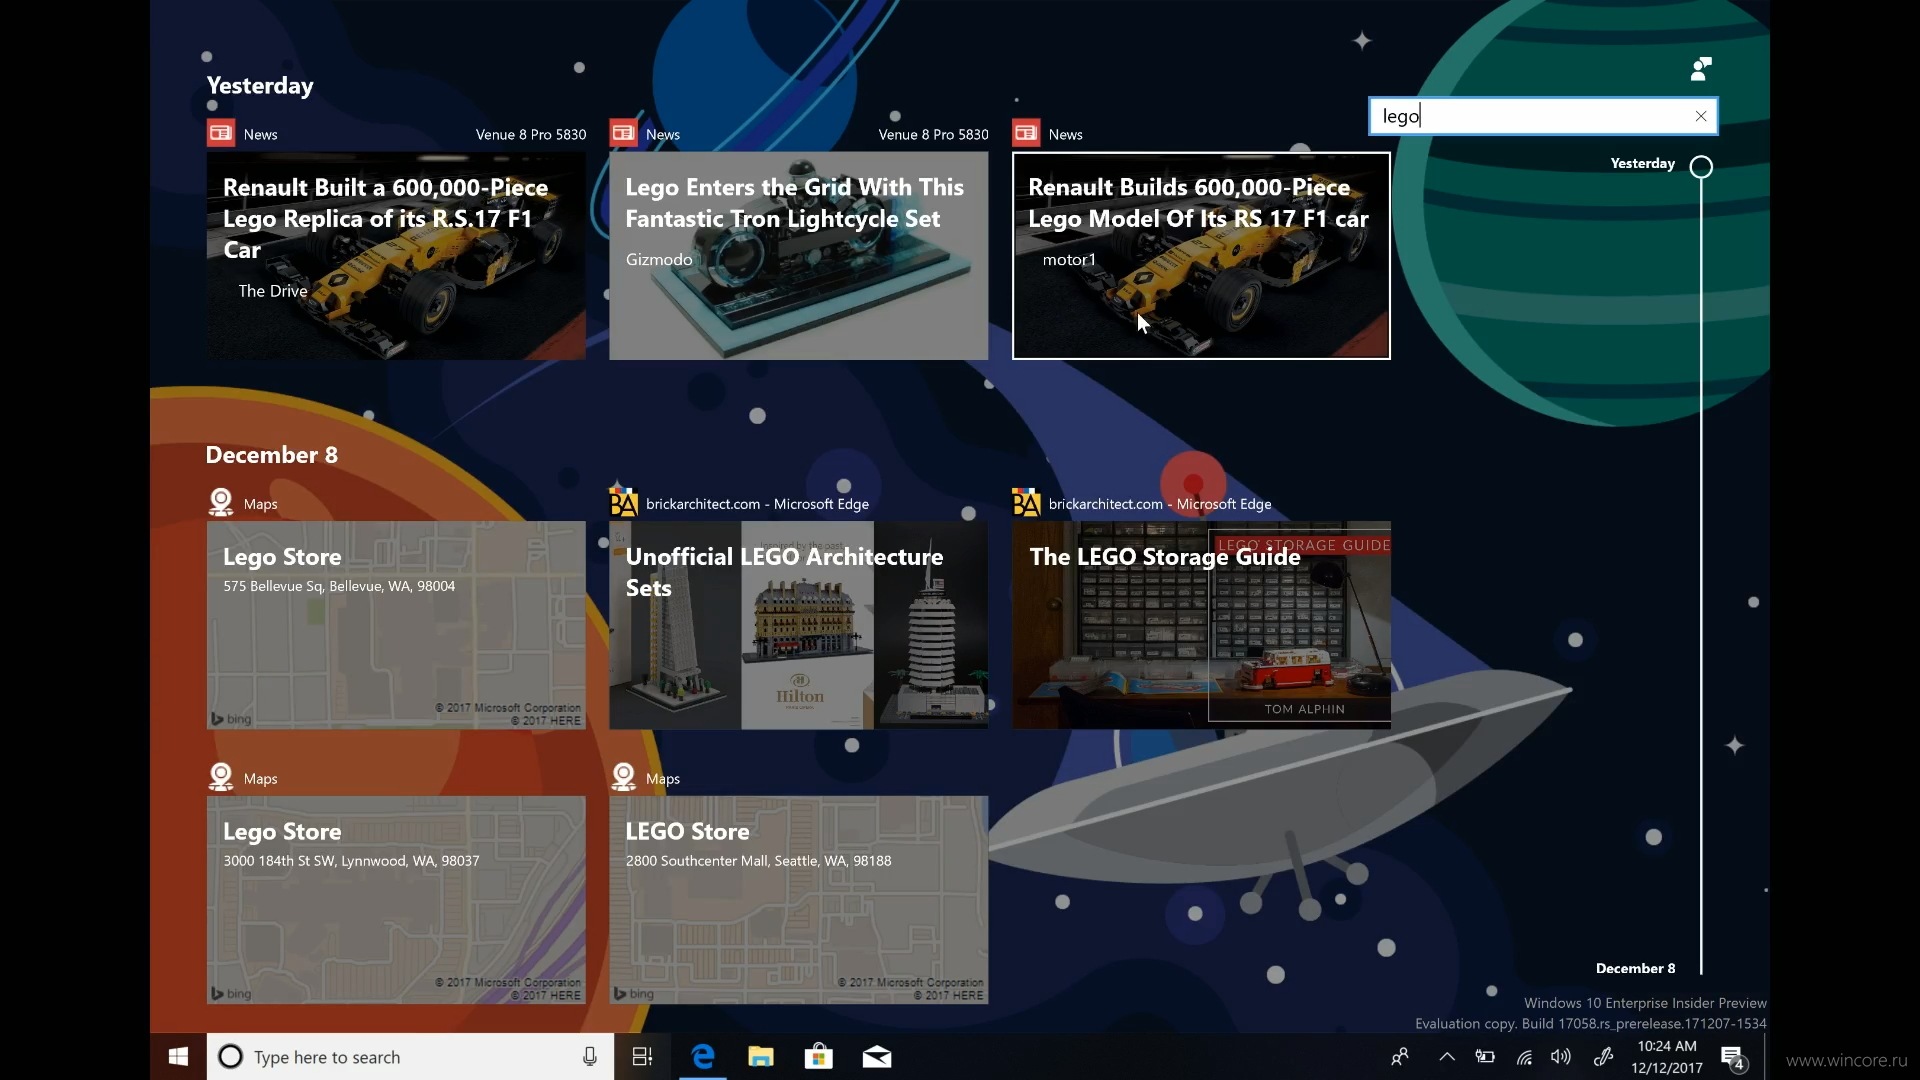The height and width of the screenshot is (1080, 1920).
Task: Open File Explorer from the taskbar
Action: pos(761,1057)
